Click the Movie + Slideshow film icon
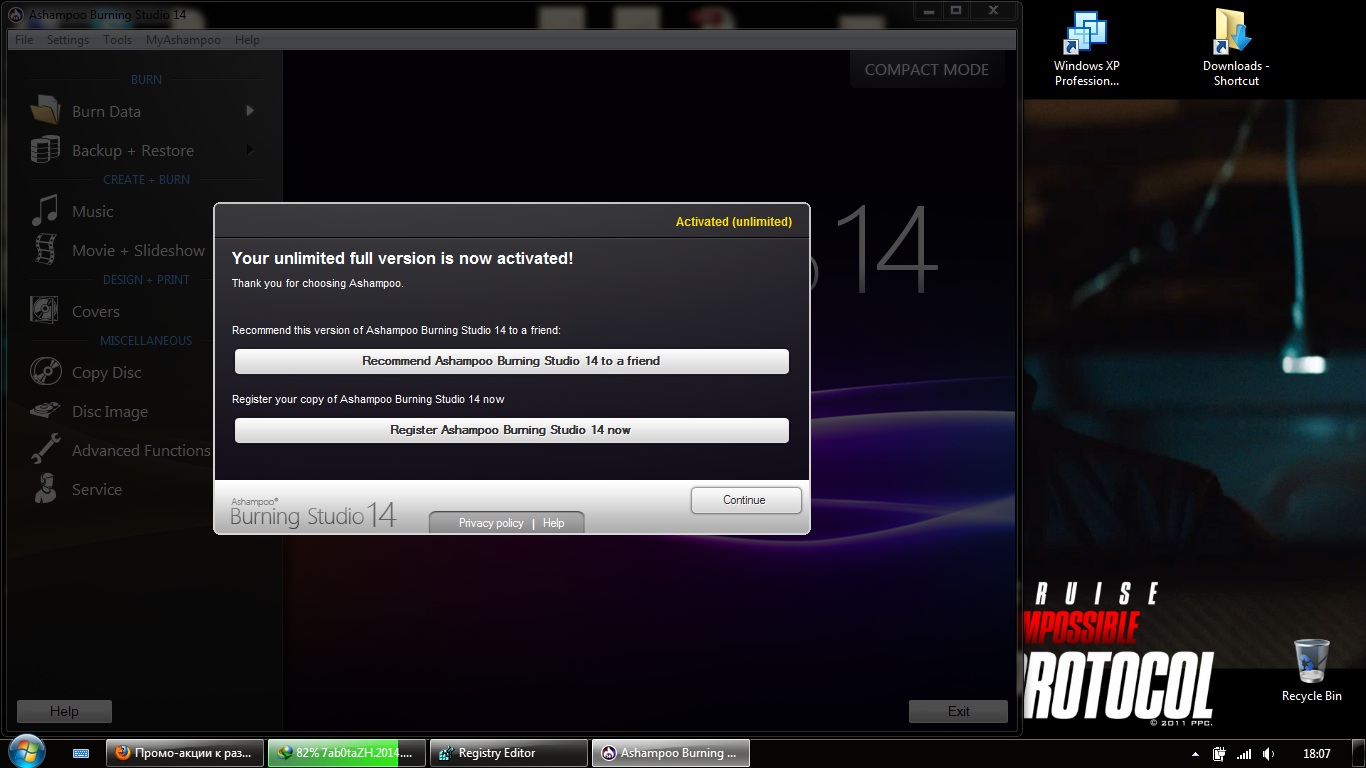Viewport: 1366px width, 768px height. pos(45,250)
